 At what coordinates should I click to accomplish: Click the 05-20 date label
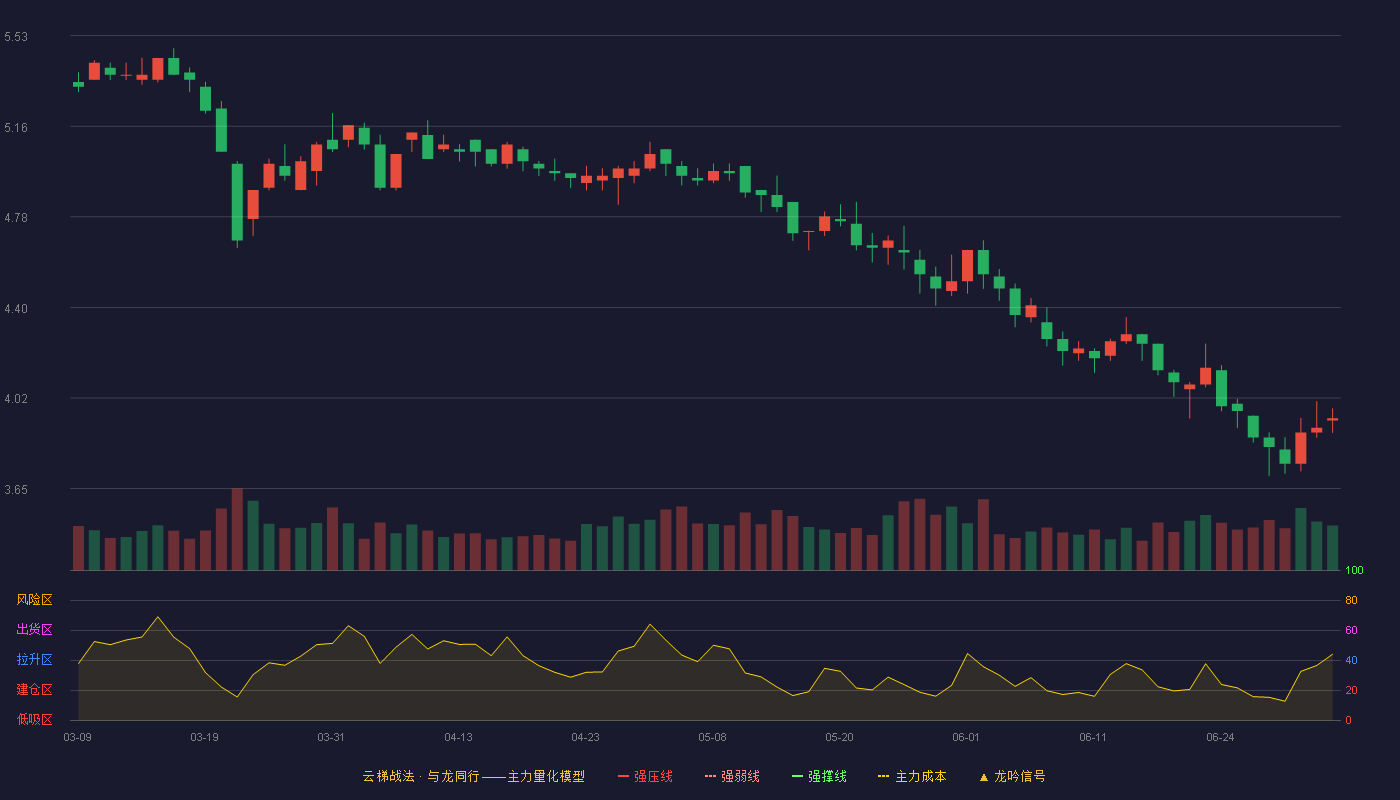click(x=839, y=737)
